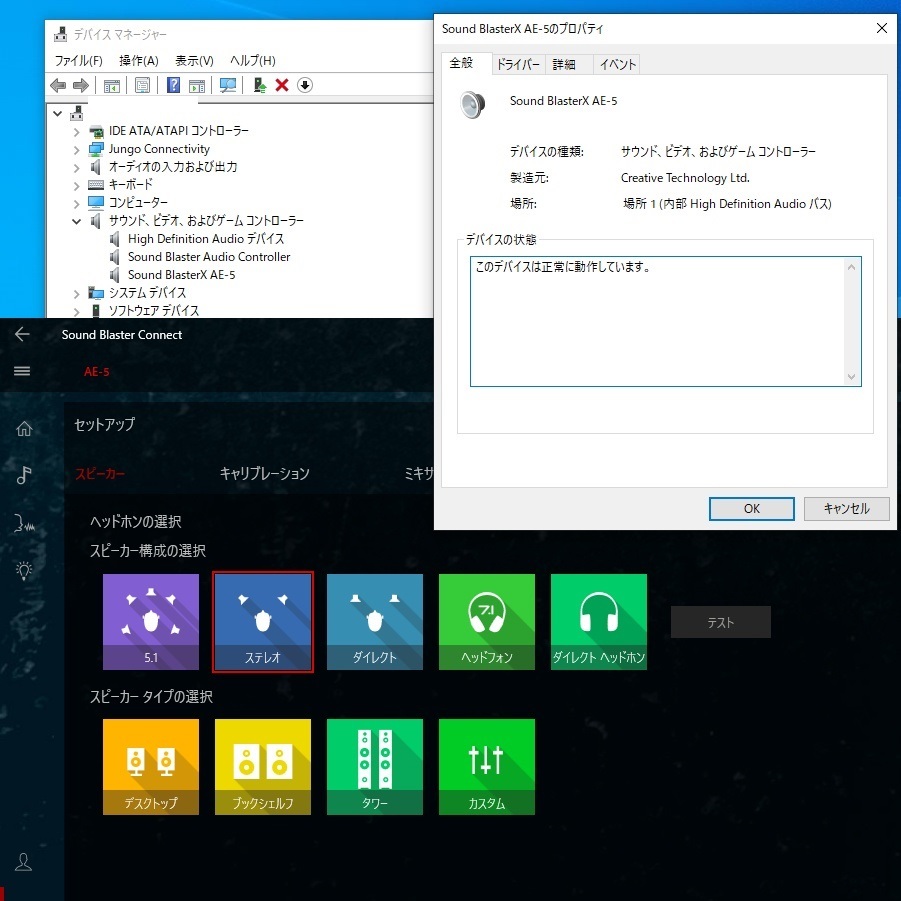Image resolution: width=901 pixels, height=901 pixels.
Task: Switch to the 詳細 tab
Action: point(564,64)
